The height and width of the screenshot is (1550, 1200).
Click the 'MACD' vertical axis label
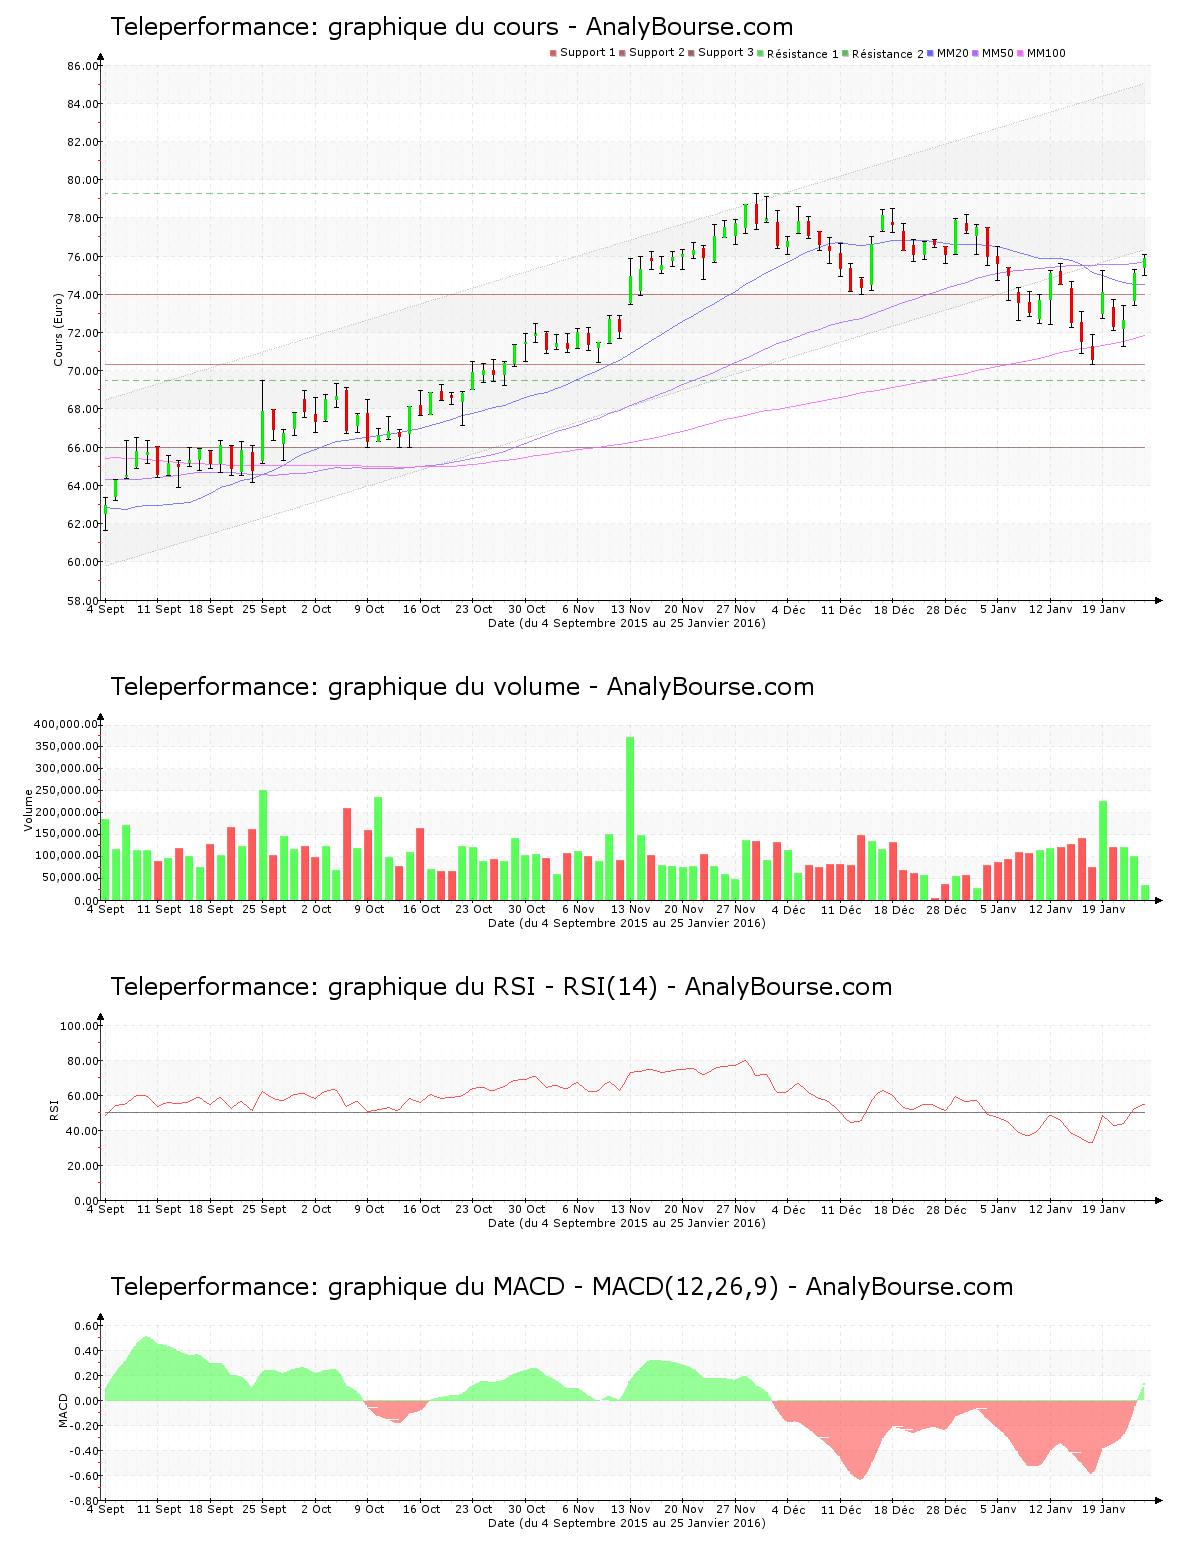[64, 1410]
